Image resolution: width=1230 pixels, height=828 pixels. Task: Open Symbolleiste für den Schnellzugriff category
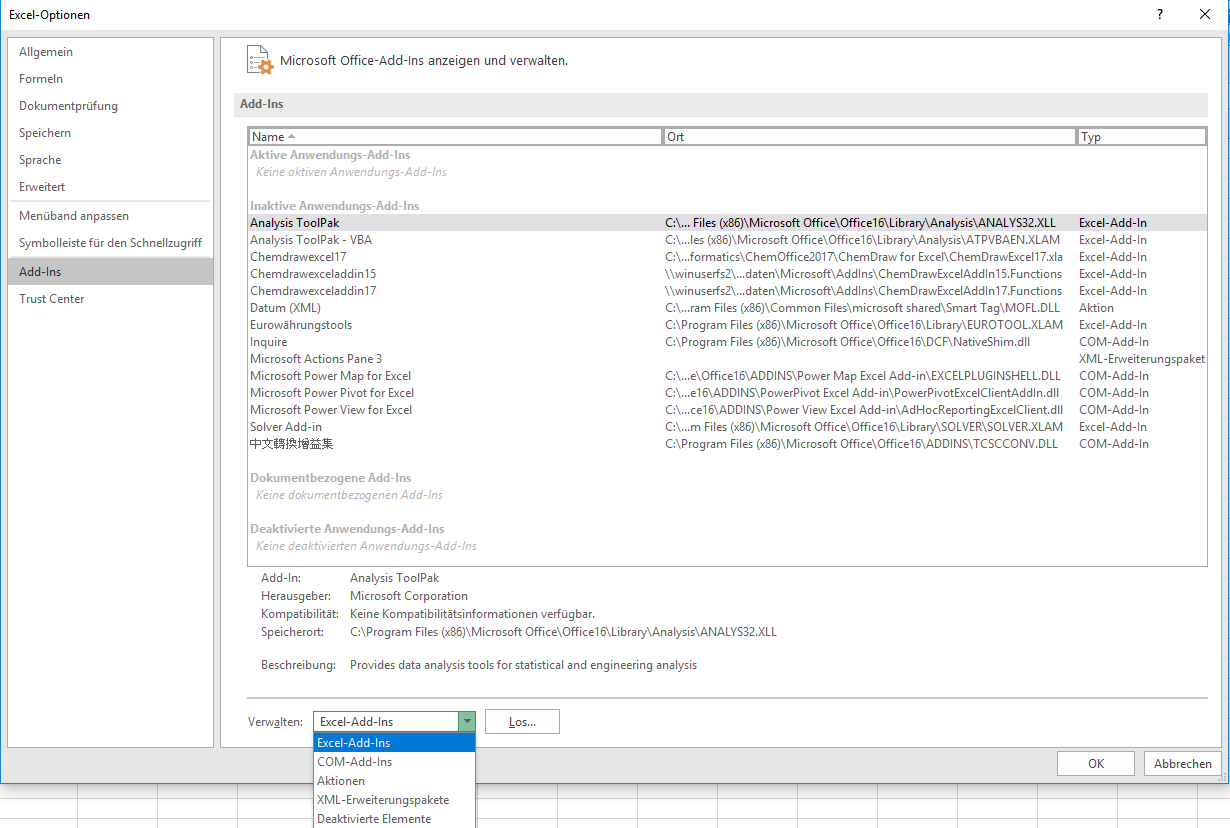point(110,243)
